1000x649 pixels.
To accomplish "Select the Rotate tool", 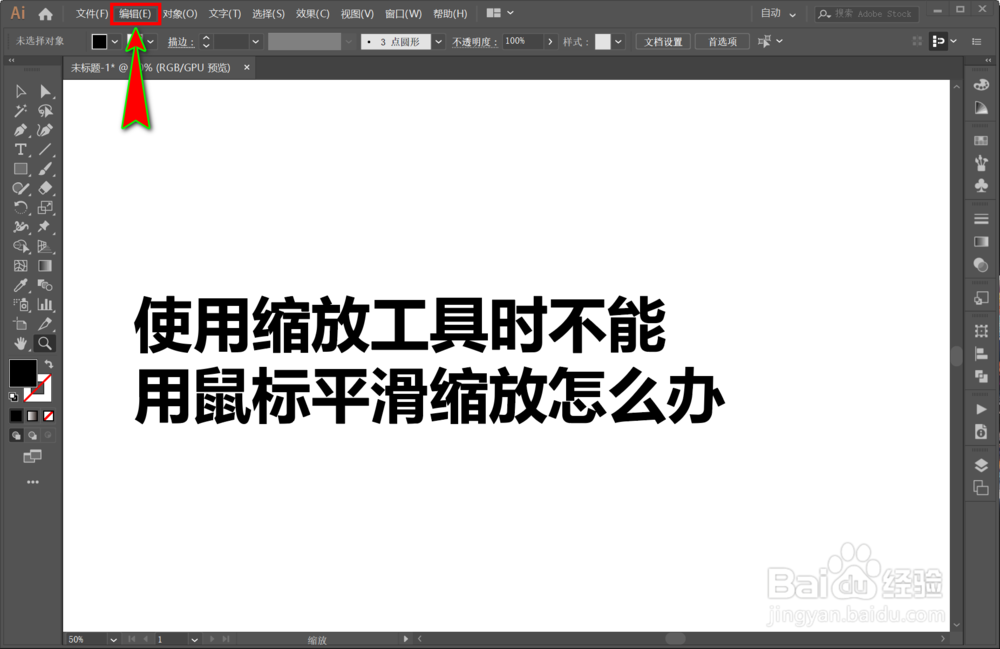I will (20, 208).
